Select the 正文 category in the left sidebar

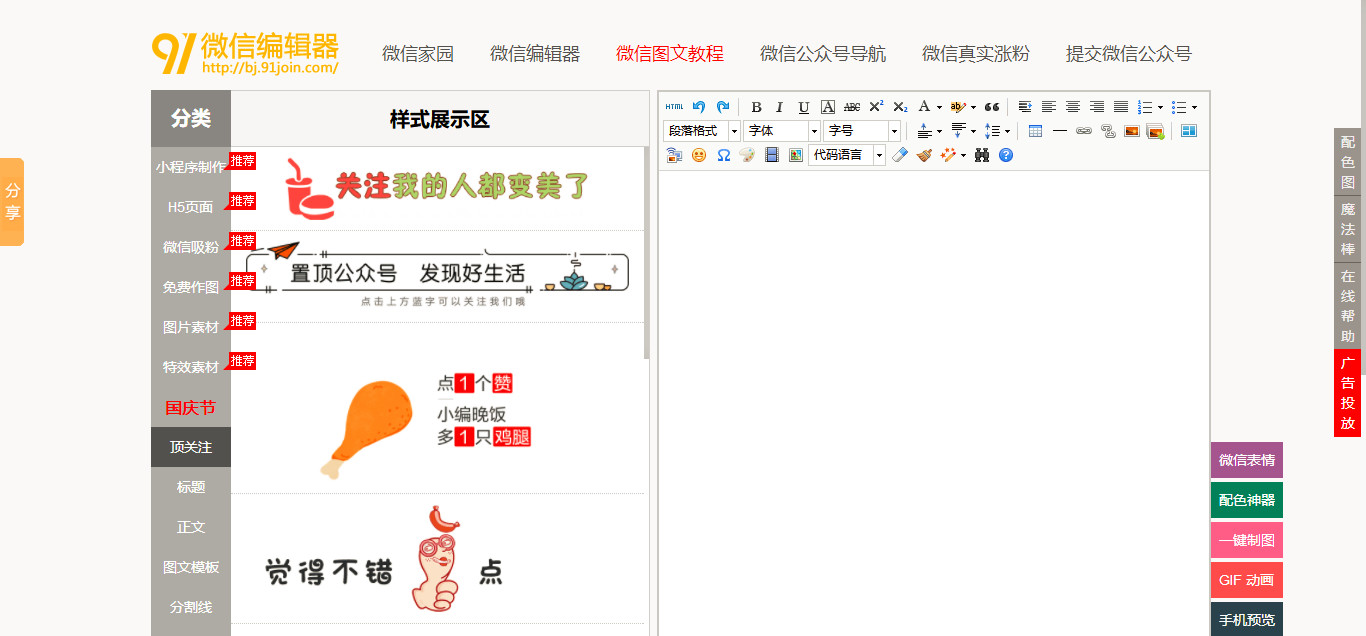(x=190, y=527)
